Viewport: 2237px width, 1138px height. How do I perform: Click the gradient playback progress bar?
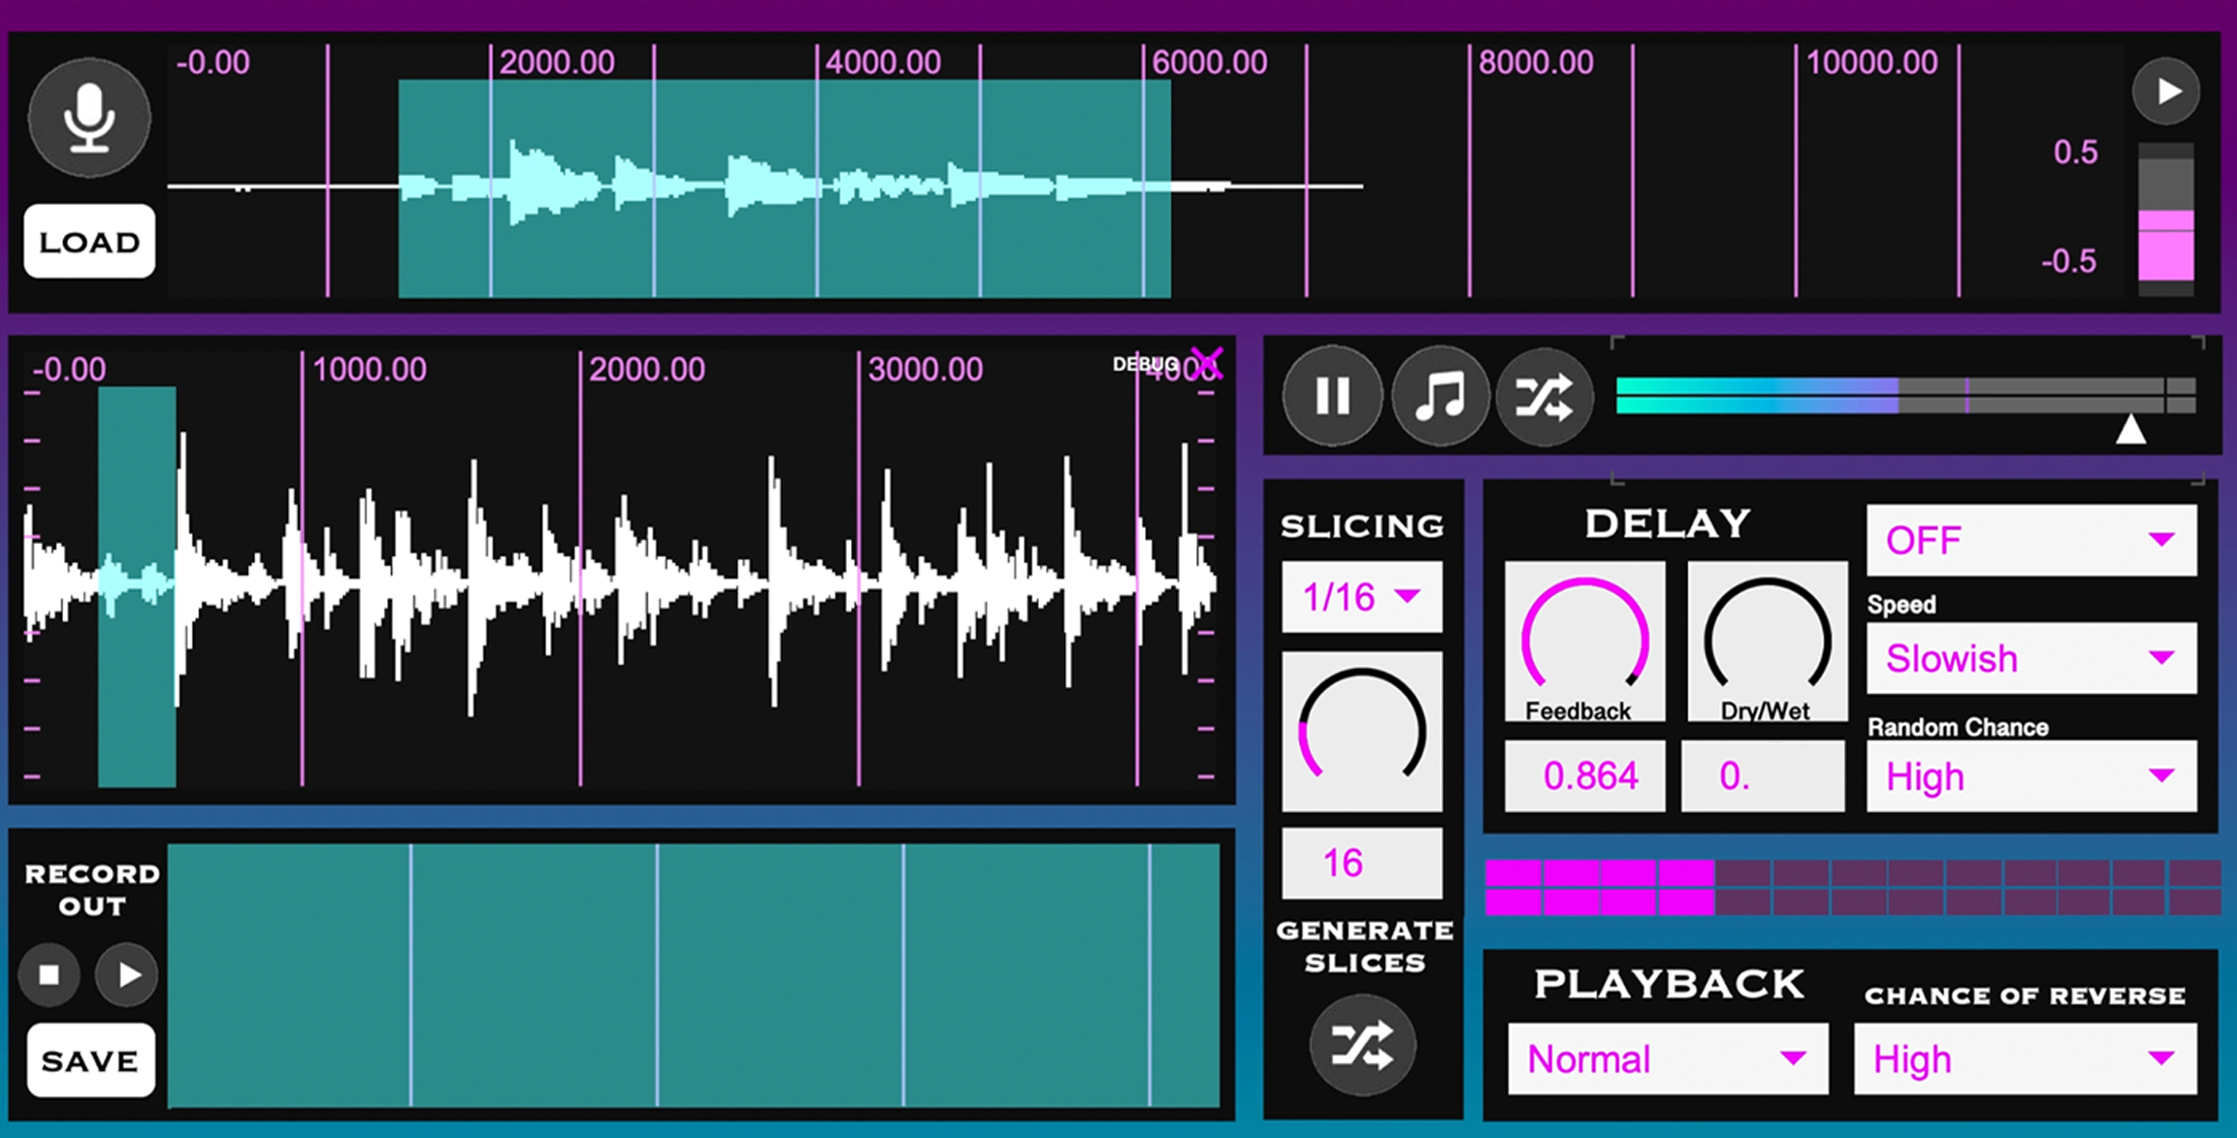pyautogui.click(x=1906, y=396)
